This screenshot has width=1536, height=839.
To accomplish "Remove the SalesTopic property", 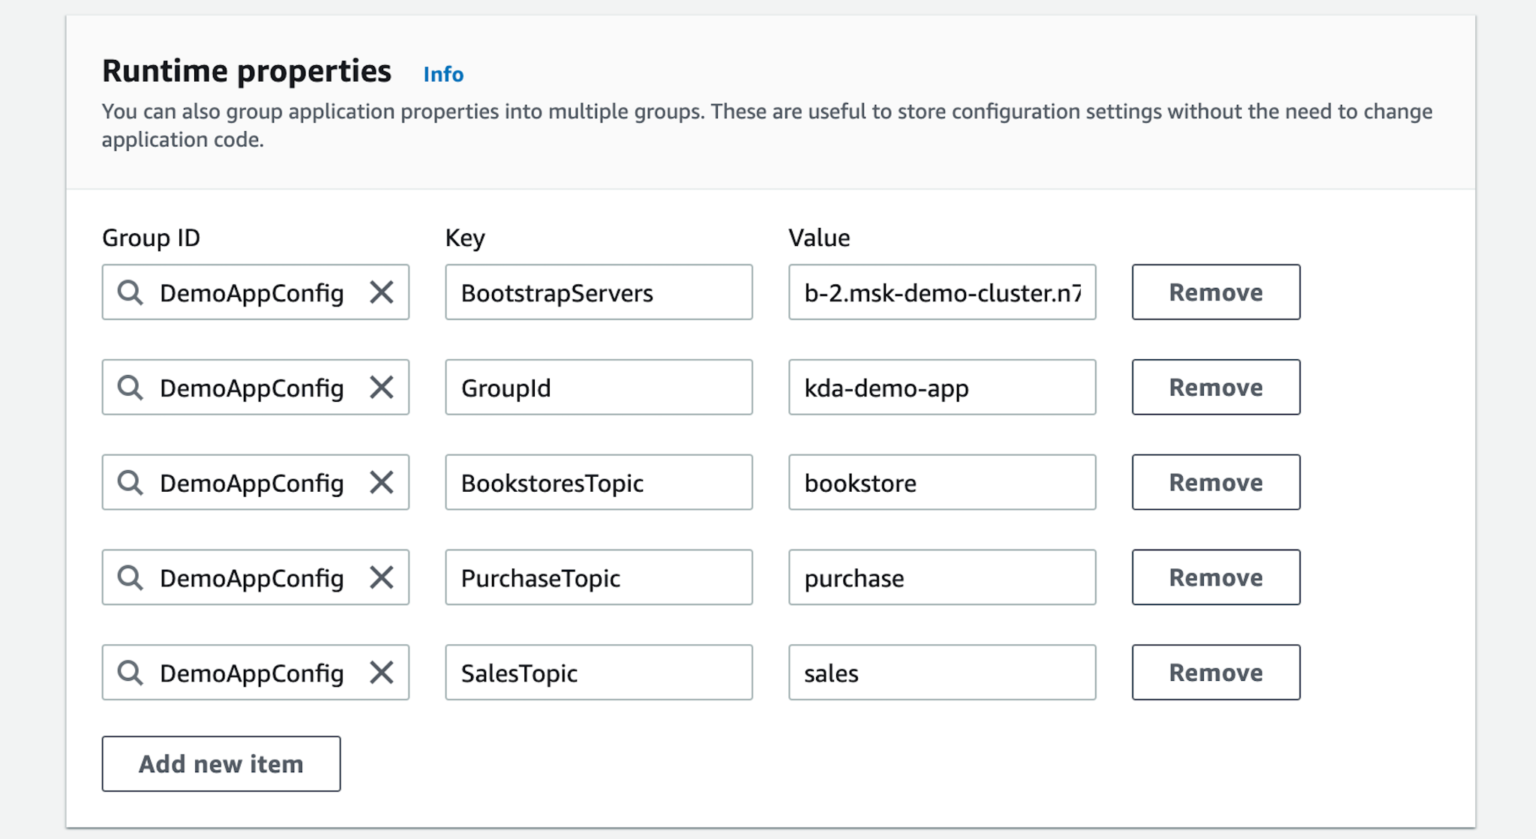I will tap(1215, 672).
